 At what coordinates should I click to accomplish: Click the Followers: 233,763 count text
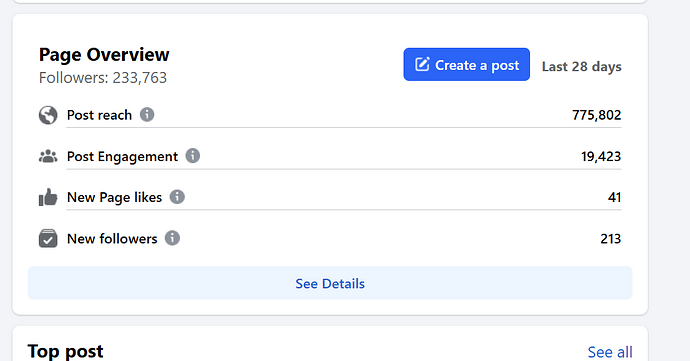pos(103,78)
